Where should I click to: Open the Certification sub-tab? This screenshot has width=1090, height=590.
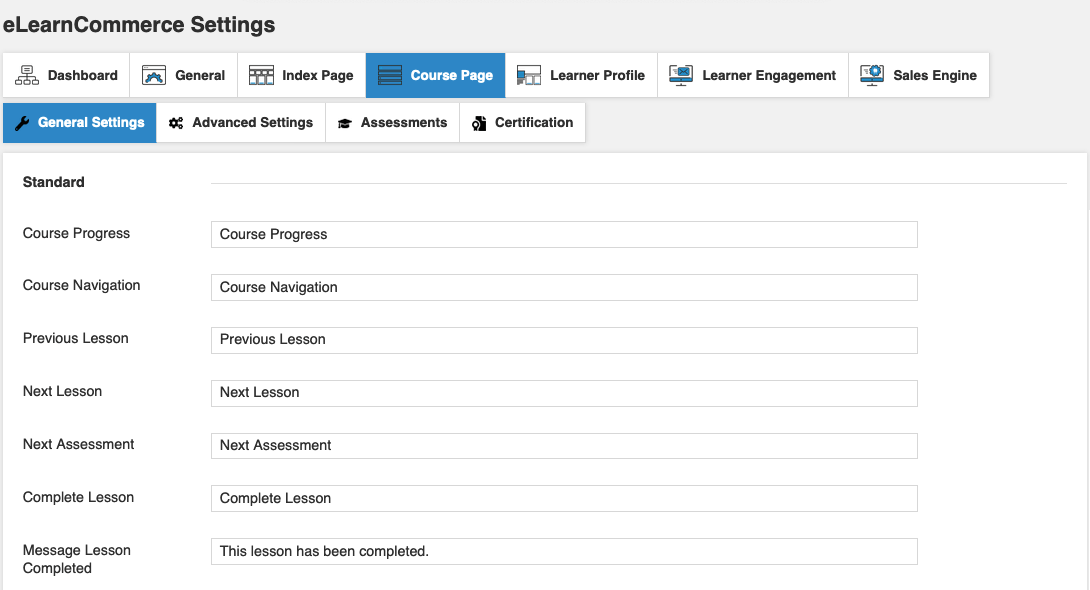(522, 122)
